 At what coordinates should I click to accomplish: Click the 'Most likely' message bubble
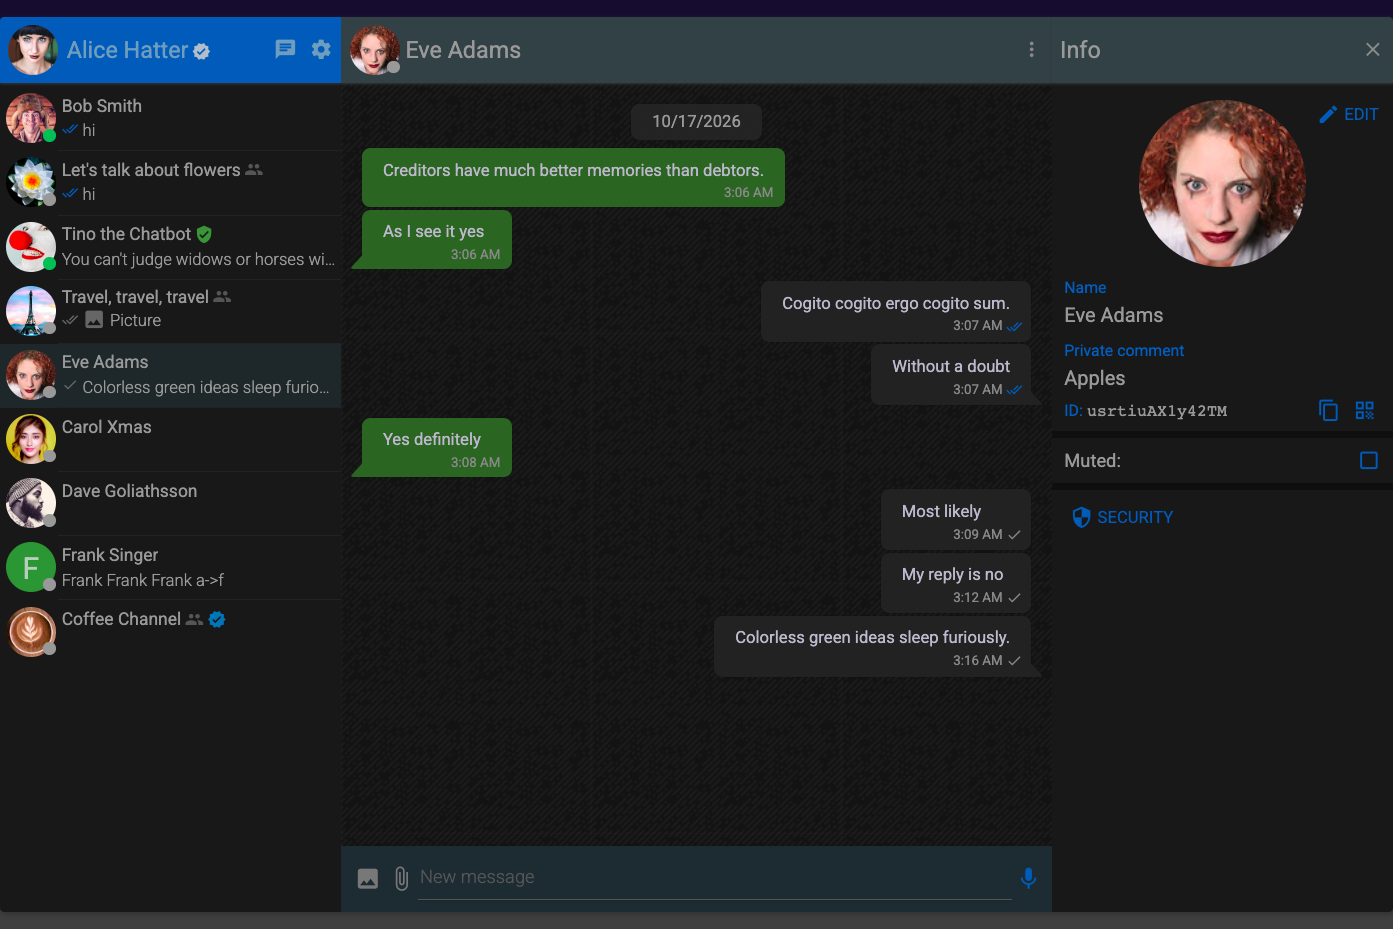pyautogui.click(x=956, y=520)
